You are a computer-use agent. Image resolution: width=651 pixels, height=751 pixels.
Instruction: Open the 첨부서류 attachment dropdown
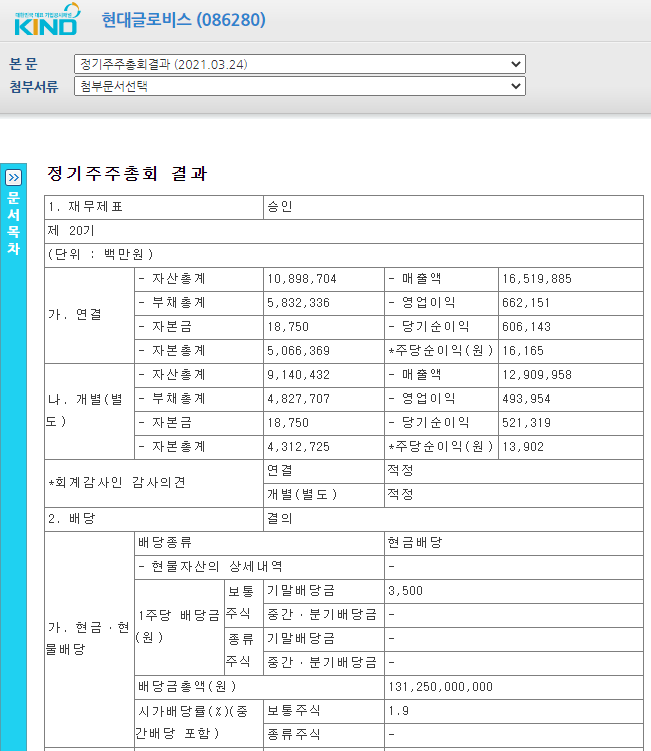pyautogui.click(x=300, y=86)
